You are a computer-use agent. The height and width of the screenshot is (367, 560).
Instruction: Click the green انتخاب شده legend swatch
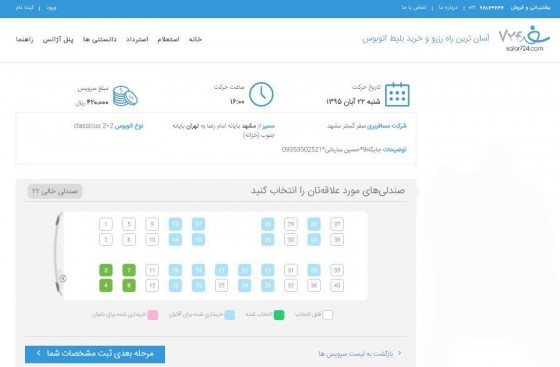(279, 315)
